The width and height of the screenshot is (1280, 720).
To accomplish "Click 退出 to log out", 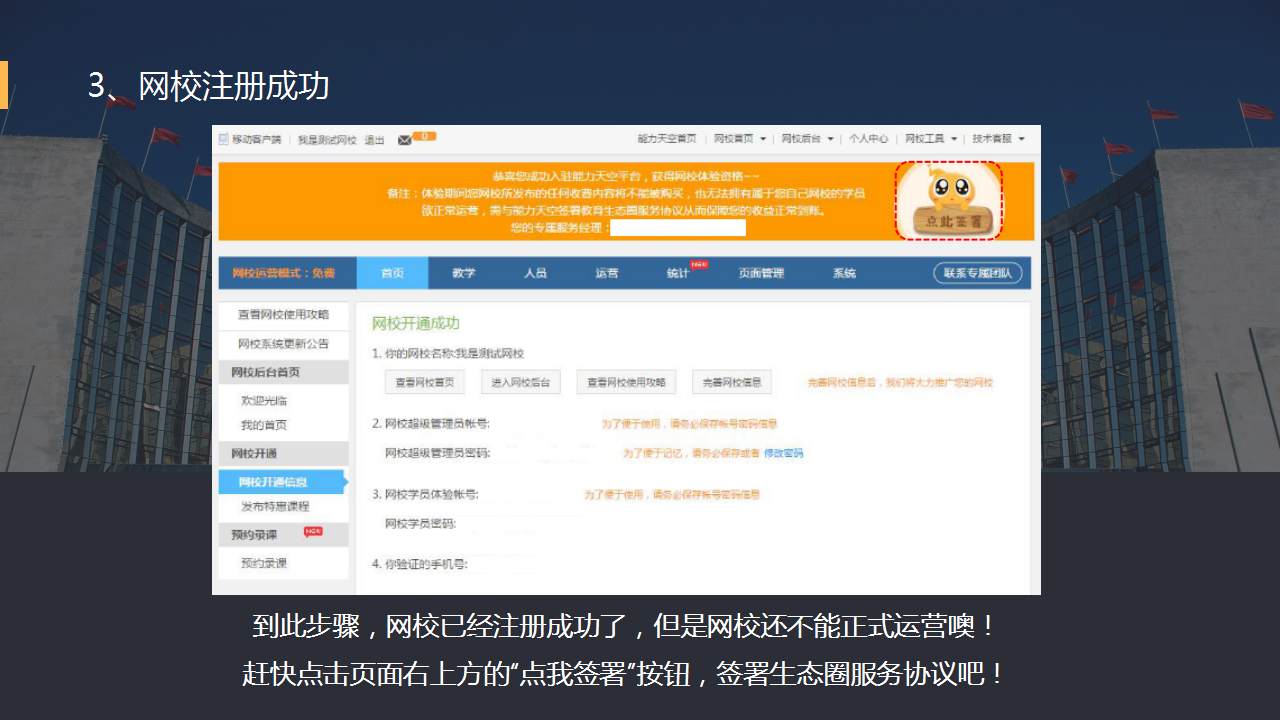I will [374, 140].
